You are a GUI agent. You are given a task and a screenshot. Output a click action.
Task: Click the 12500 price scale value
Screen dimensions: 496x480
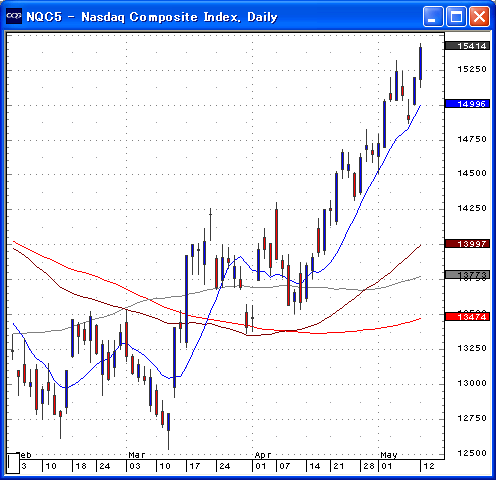[x=472, y=453]
